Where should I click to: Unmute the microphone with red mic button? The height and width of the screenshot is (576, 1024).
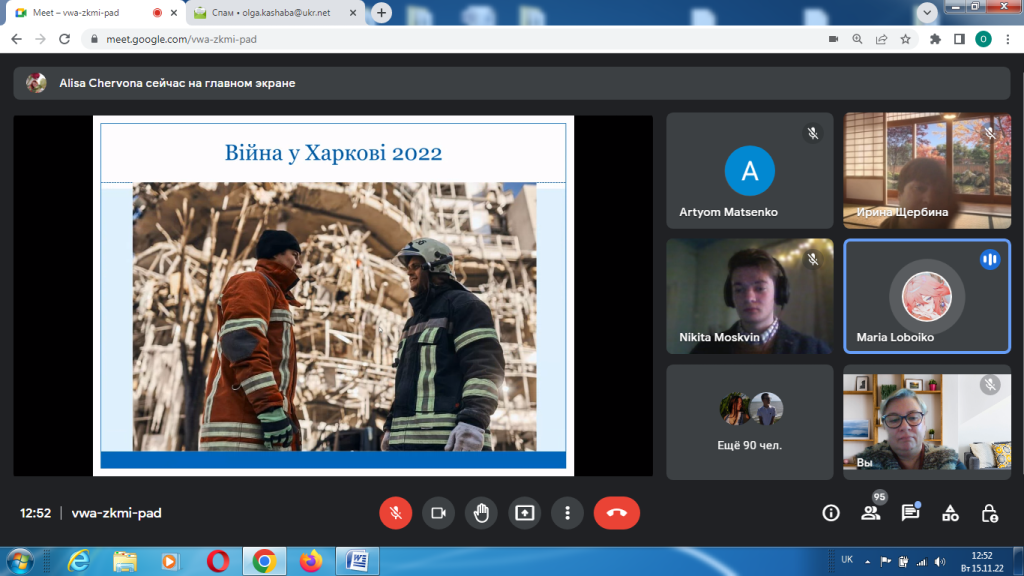(x=395, y=513)
